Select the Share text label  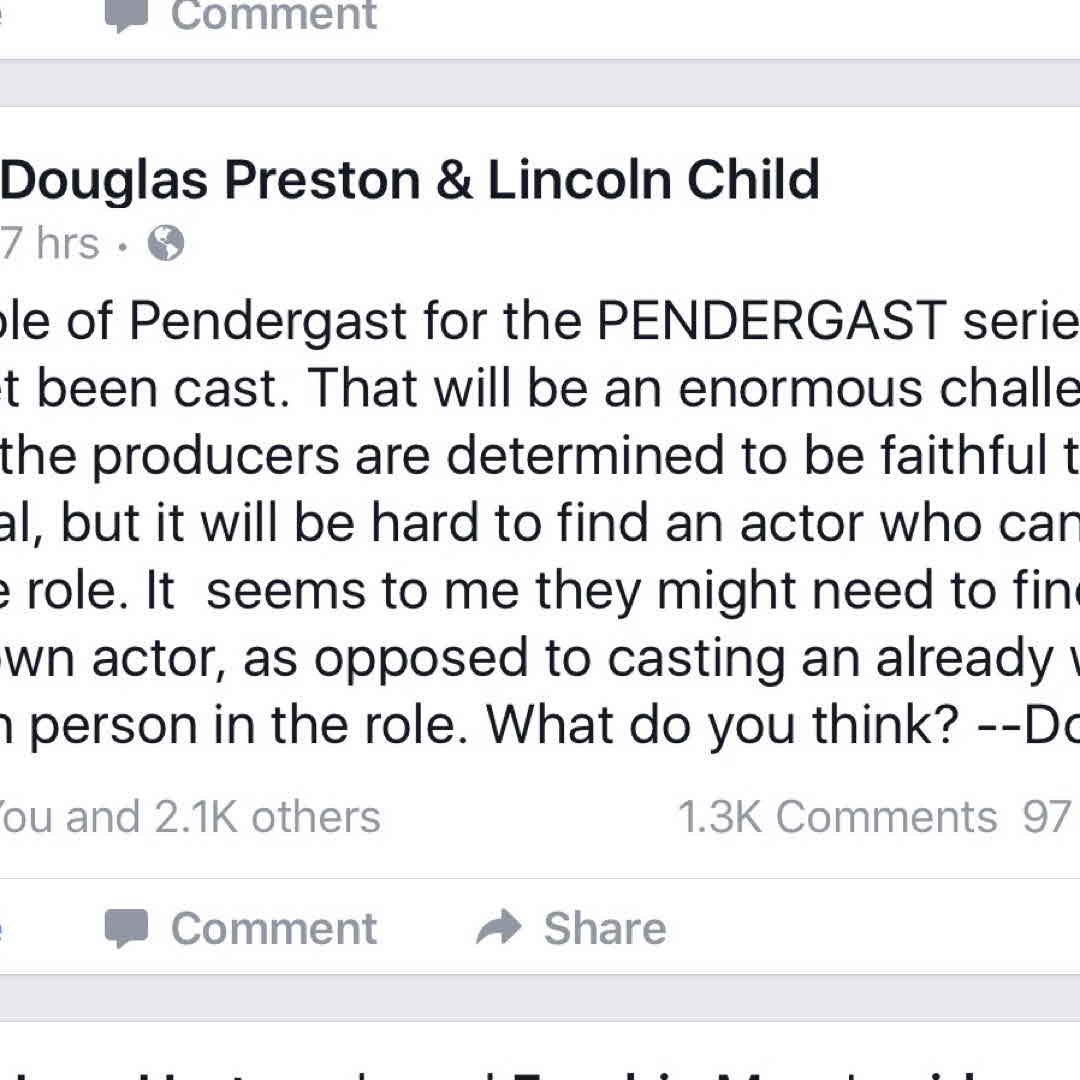point(605,928)
